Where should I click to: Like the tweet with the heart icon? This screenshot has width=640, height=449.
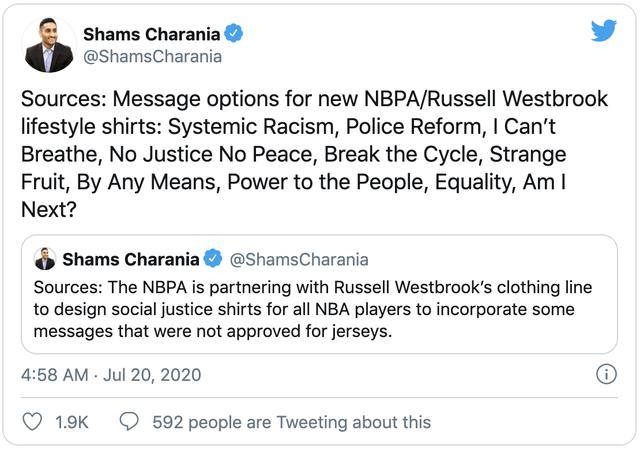(x=32, y=422)
